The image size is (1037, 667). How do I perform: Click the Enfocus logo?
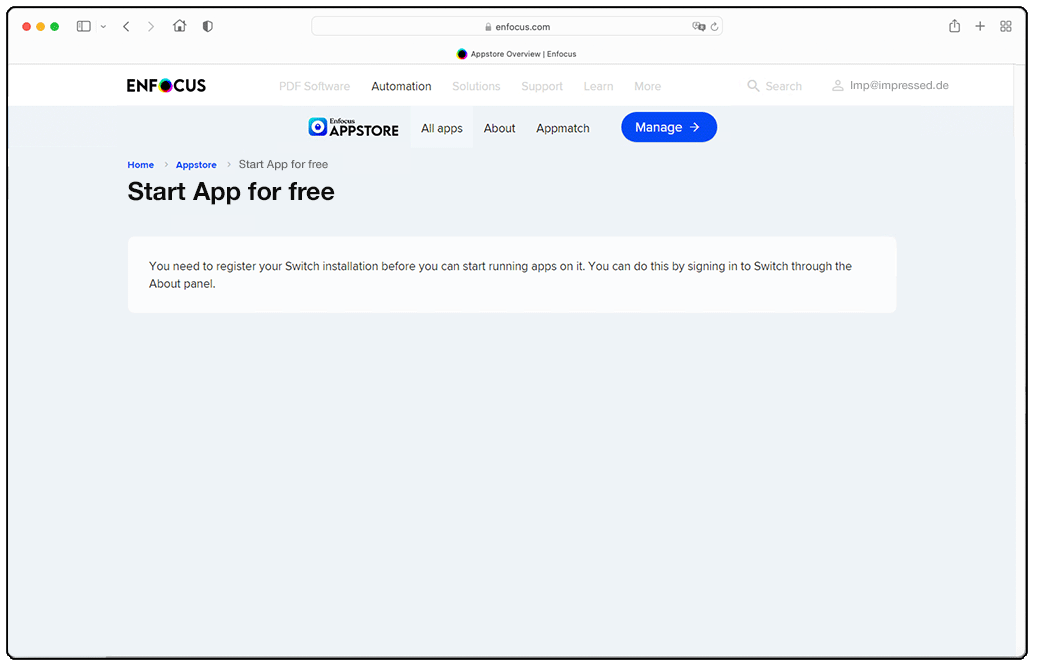point(166,85)
